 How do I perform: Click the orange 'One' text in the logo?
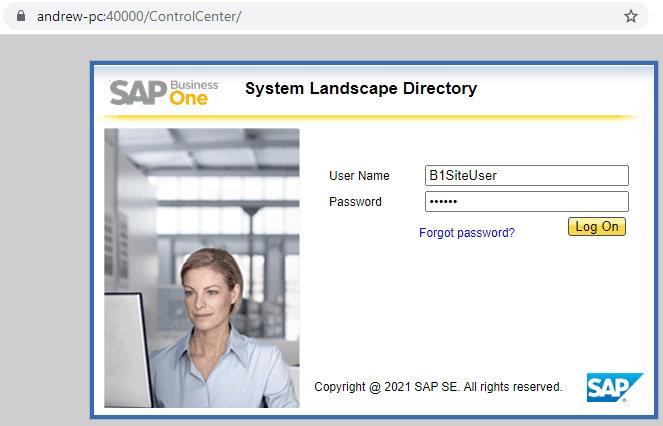pyautogui.click(x=192, y=99)
